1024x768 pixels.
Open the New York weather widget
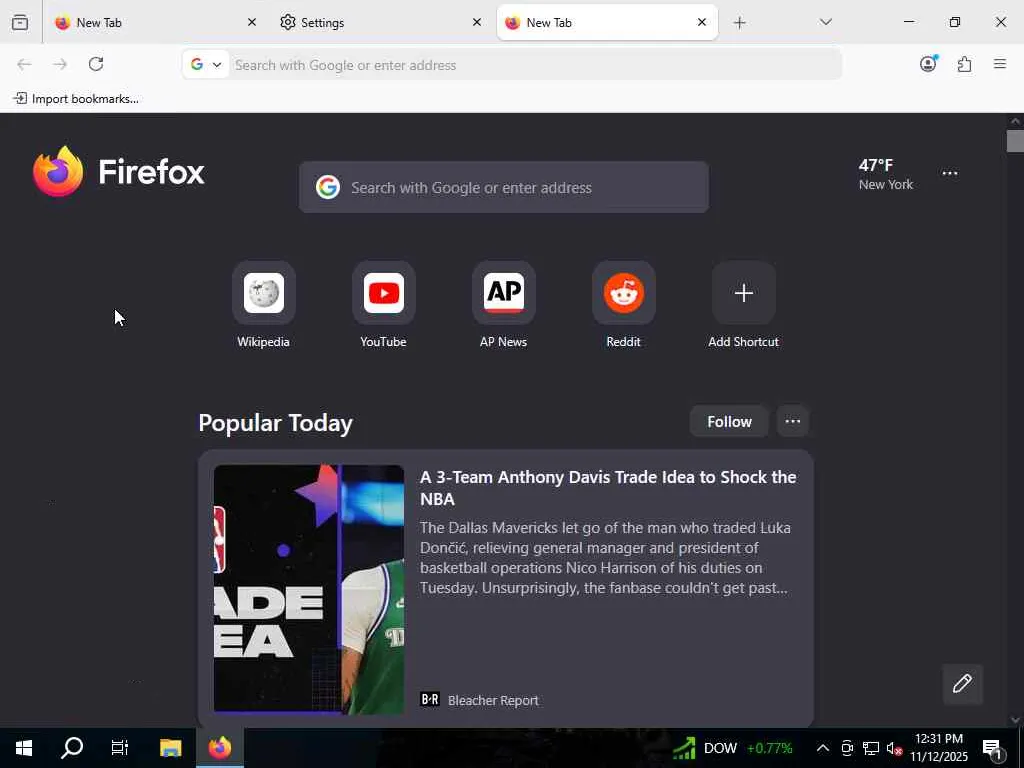click(x=886, y=174)
